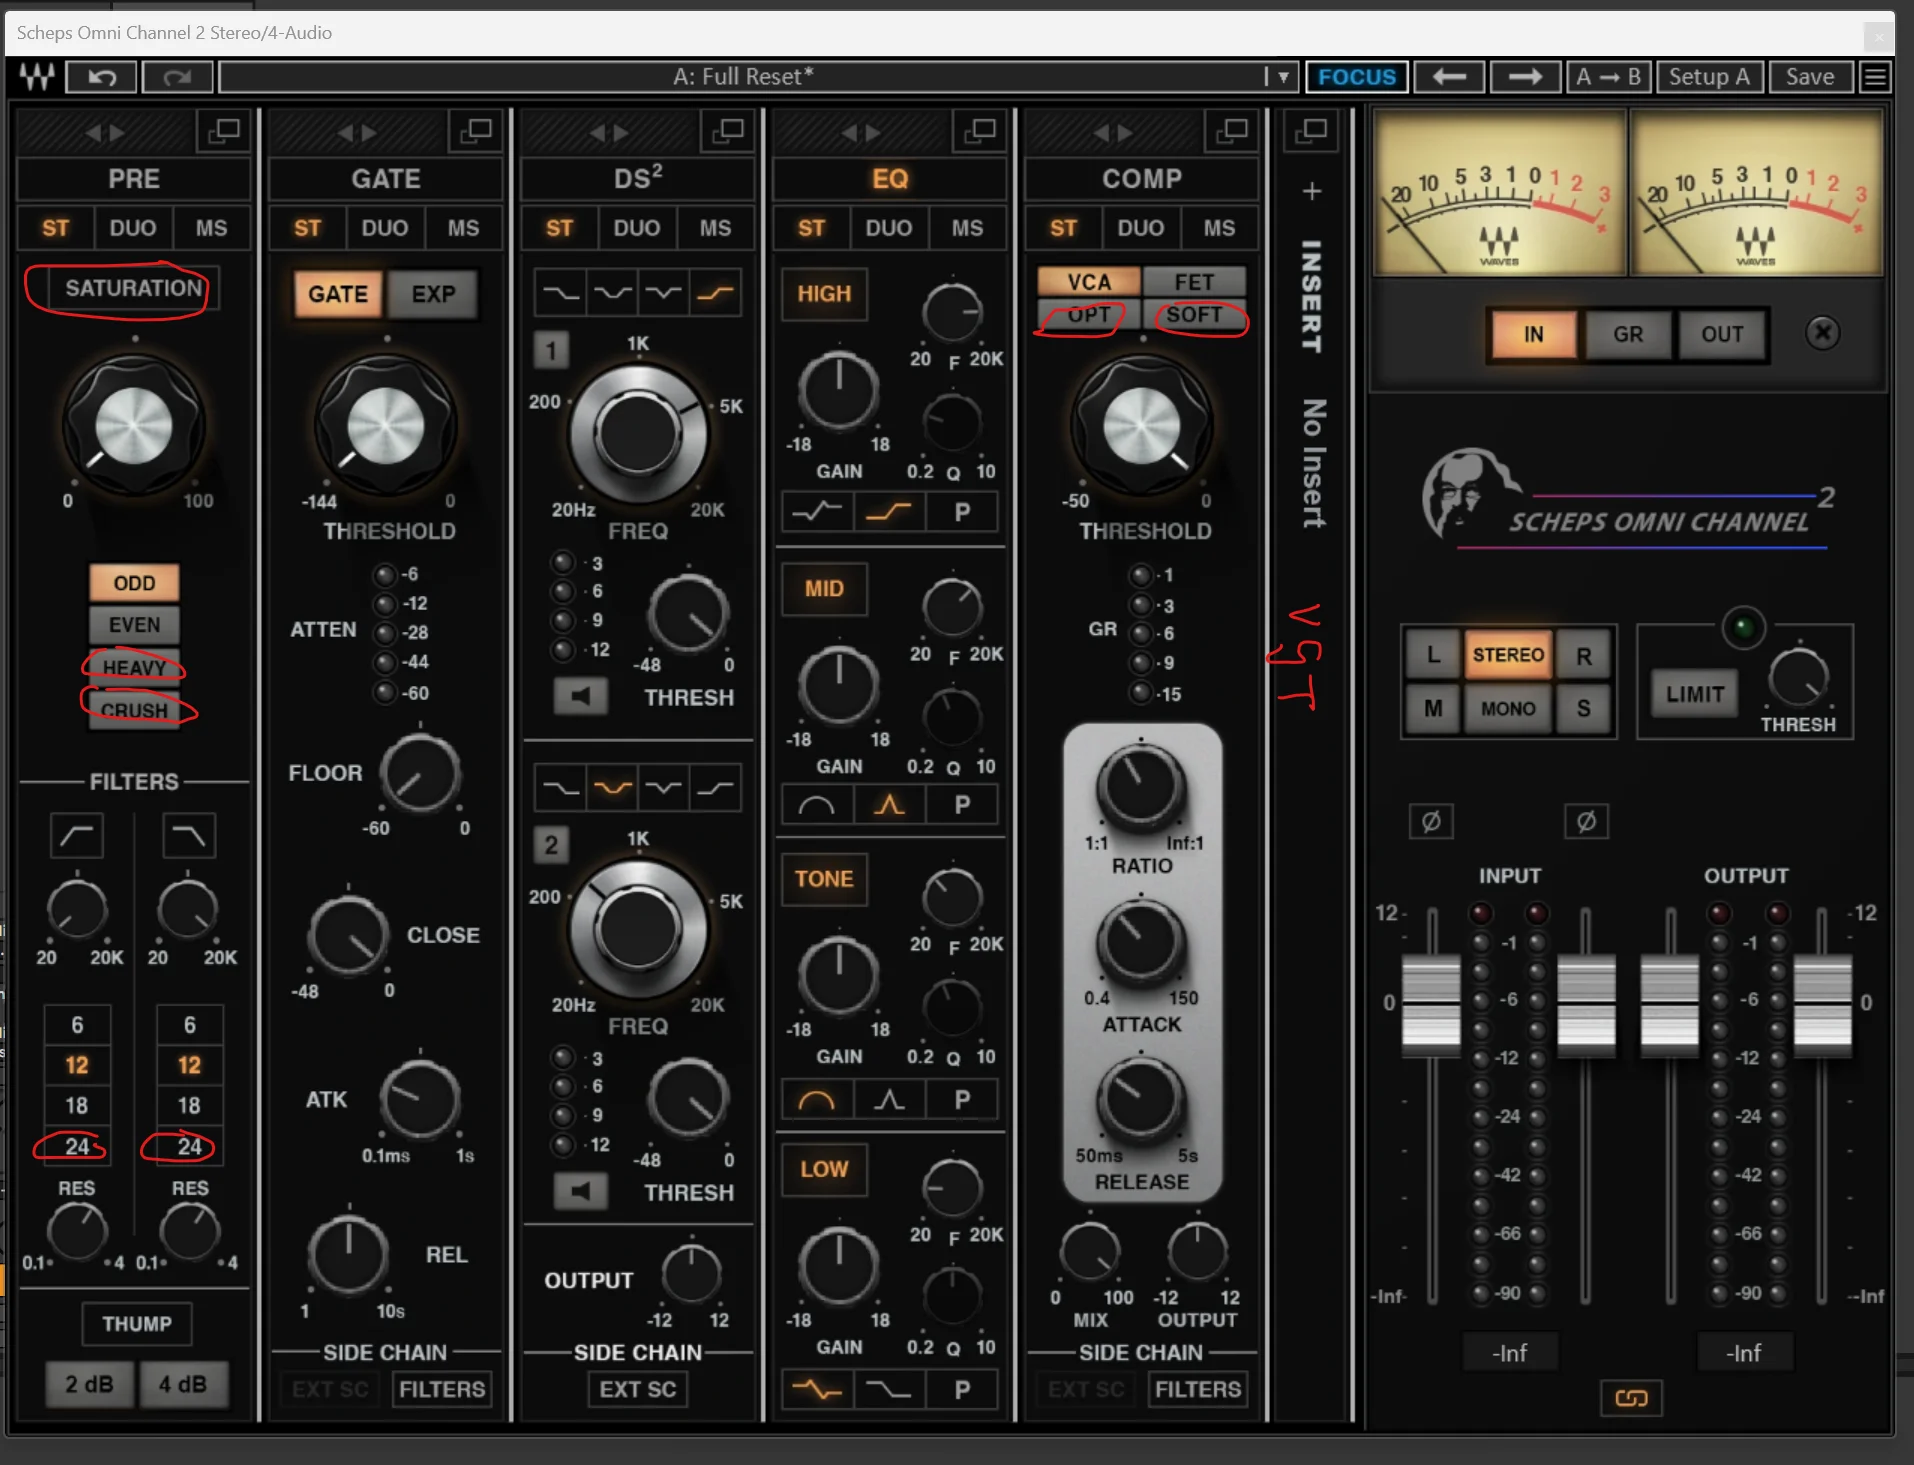Toggle DS2 band 1 listen speaker icon
Screen dimensions: 1914x1465
point(580,695)
